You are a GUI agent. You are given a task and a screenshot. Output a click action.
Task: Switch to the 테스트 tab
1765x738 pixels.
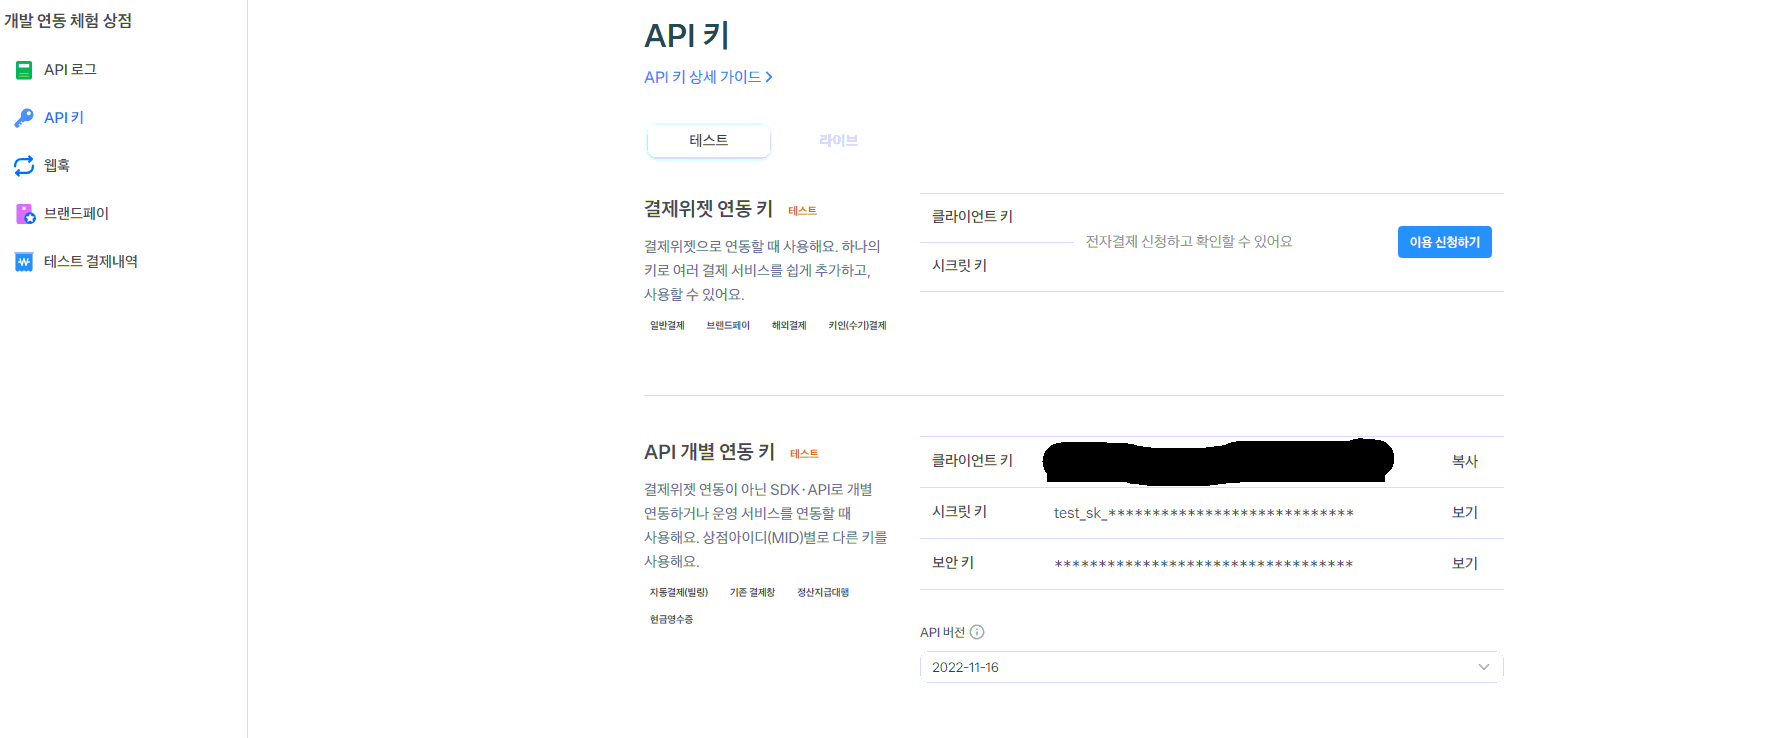709,141
